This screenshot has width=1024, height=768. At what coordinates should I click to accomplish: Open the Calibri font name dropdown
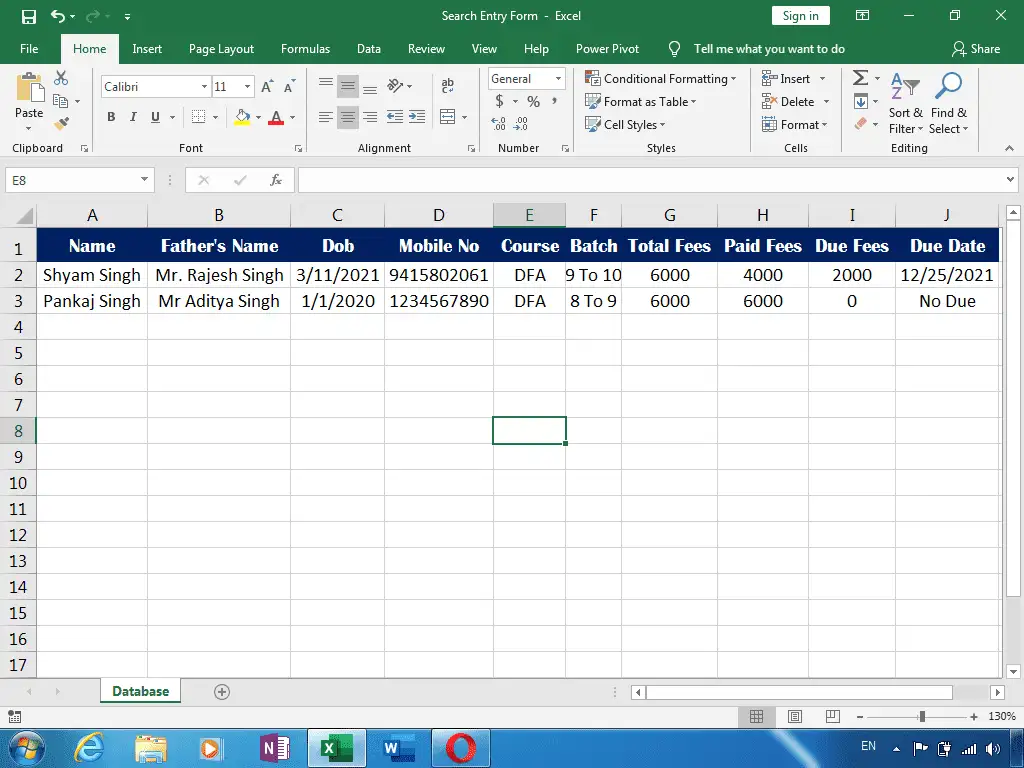204,86
